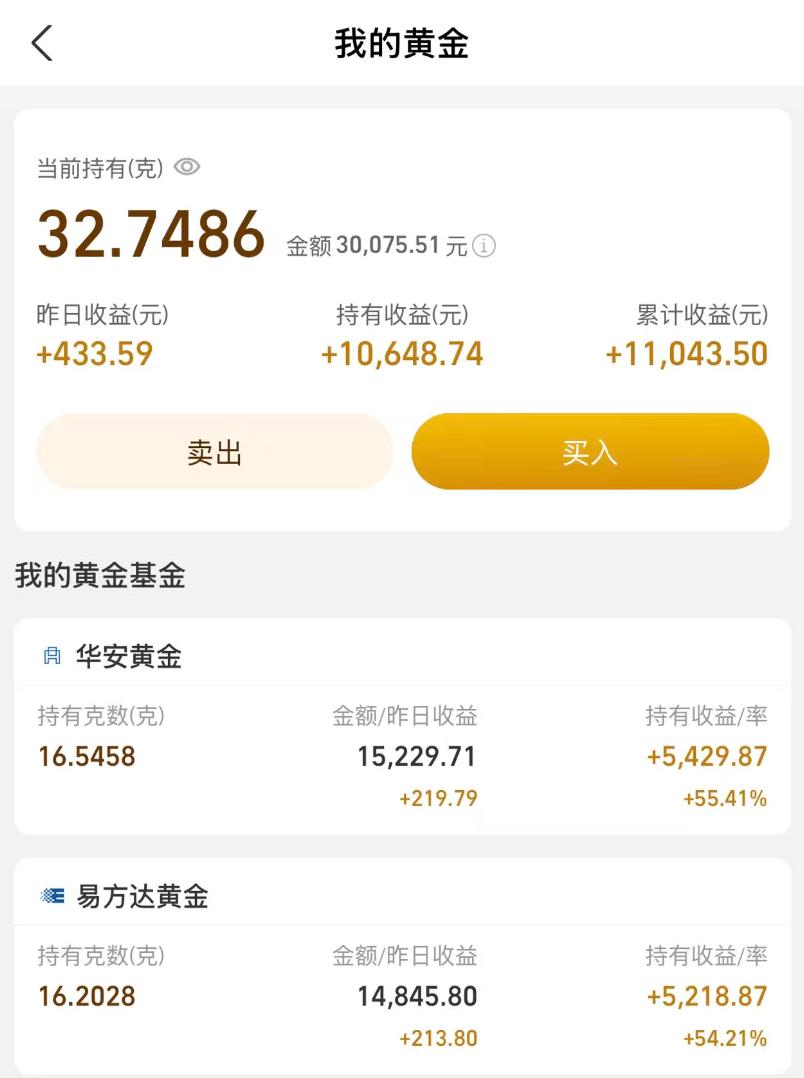Open the 华安黄金 fund name
The height and width of the screenshot is (1078, 804).
tap(128, 656)
